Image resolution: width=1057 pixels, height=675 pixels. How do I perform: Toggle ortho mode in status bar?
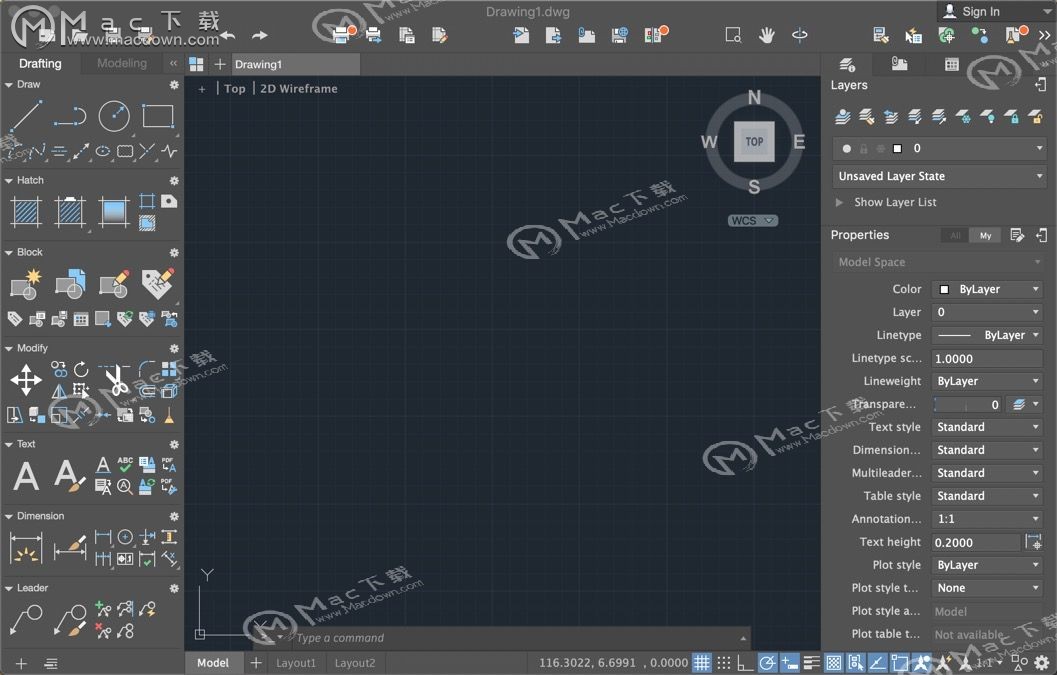[x=745, y=664]
